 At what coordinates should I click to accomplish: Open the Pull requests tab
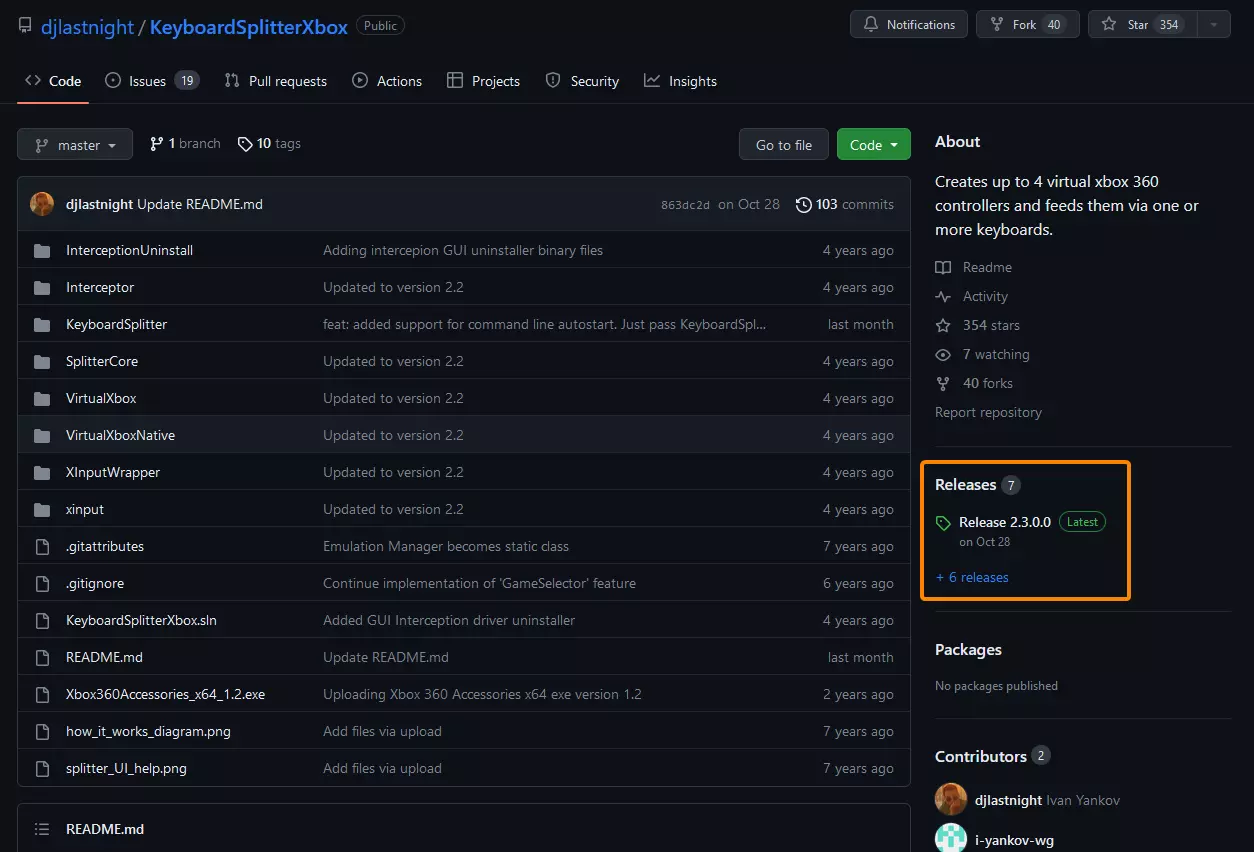pyautogui.click(x=276, y=81)
